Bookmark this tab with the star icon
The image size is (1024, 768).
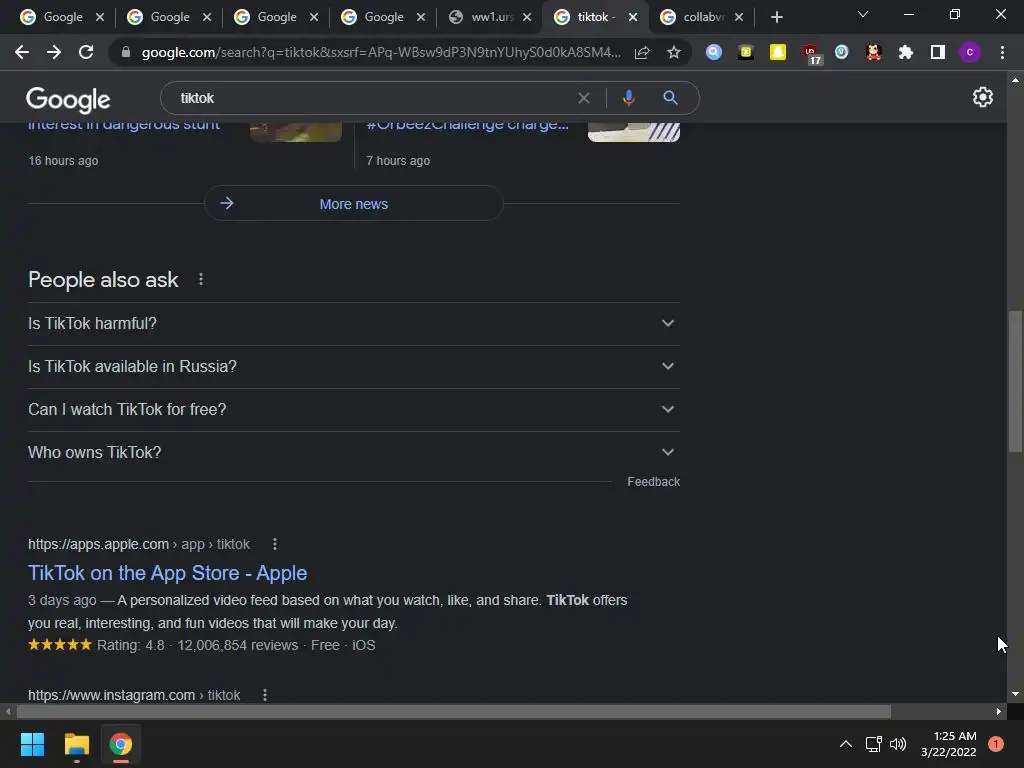[674, 52]
